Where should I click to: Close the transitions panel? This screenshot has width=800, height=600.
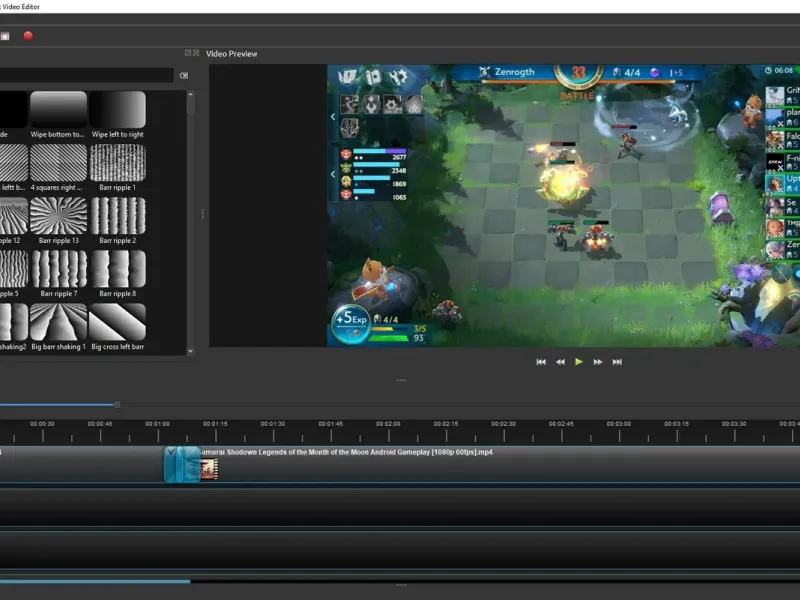tap(196, 53)
